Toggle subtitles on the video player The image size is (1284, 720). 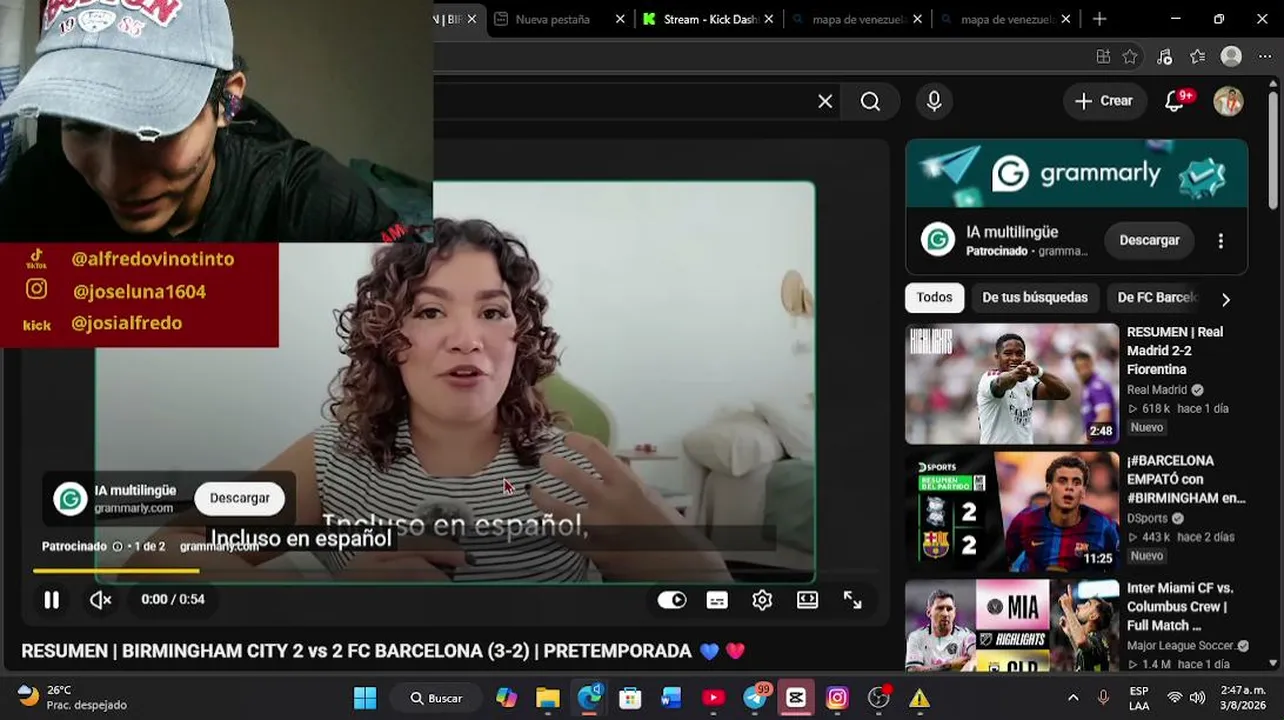[x=717, y=600]
